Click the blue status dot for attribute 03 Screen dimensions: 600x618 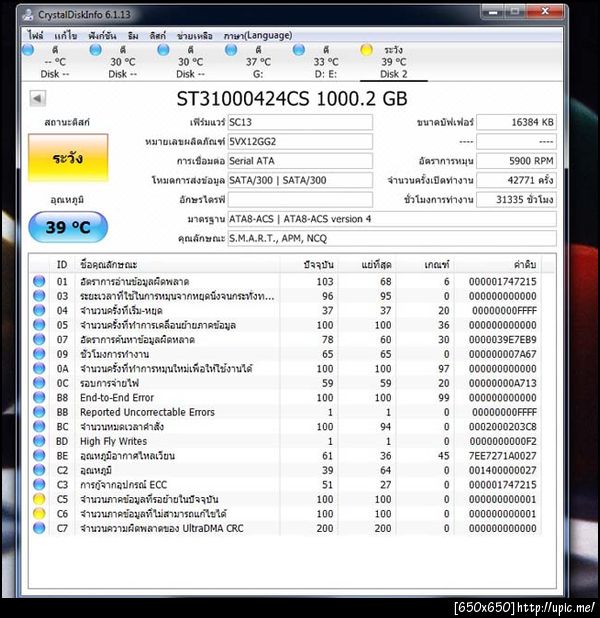click(x=39, y=296)
